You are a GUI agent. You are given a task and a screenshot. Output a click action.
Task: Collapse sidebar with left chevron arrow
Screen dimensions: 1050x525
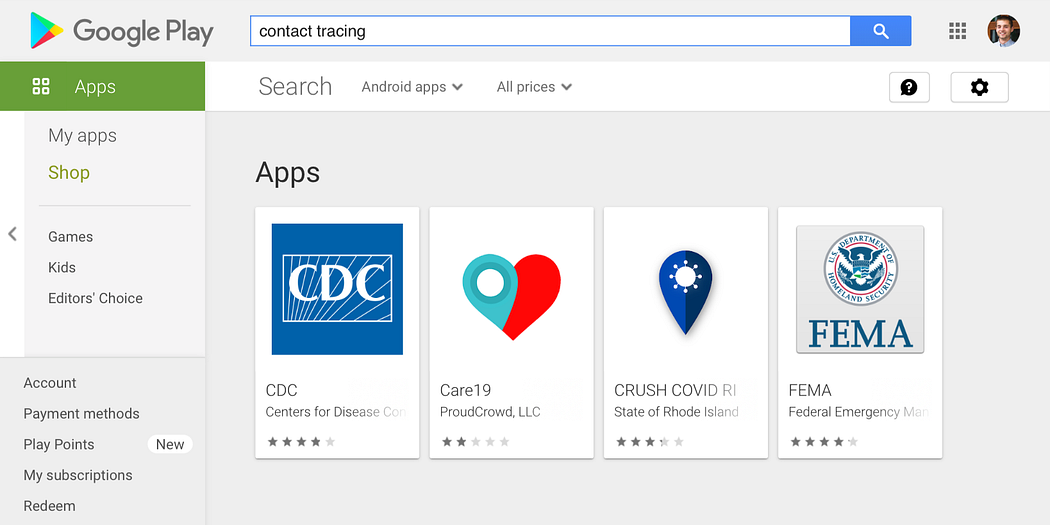click(x=12, y=234)
